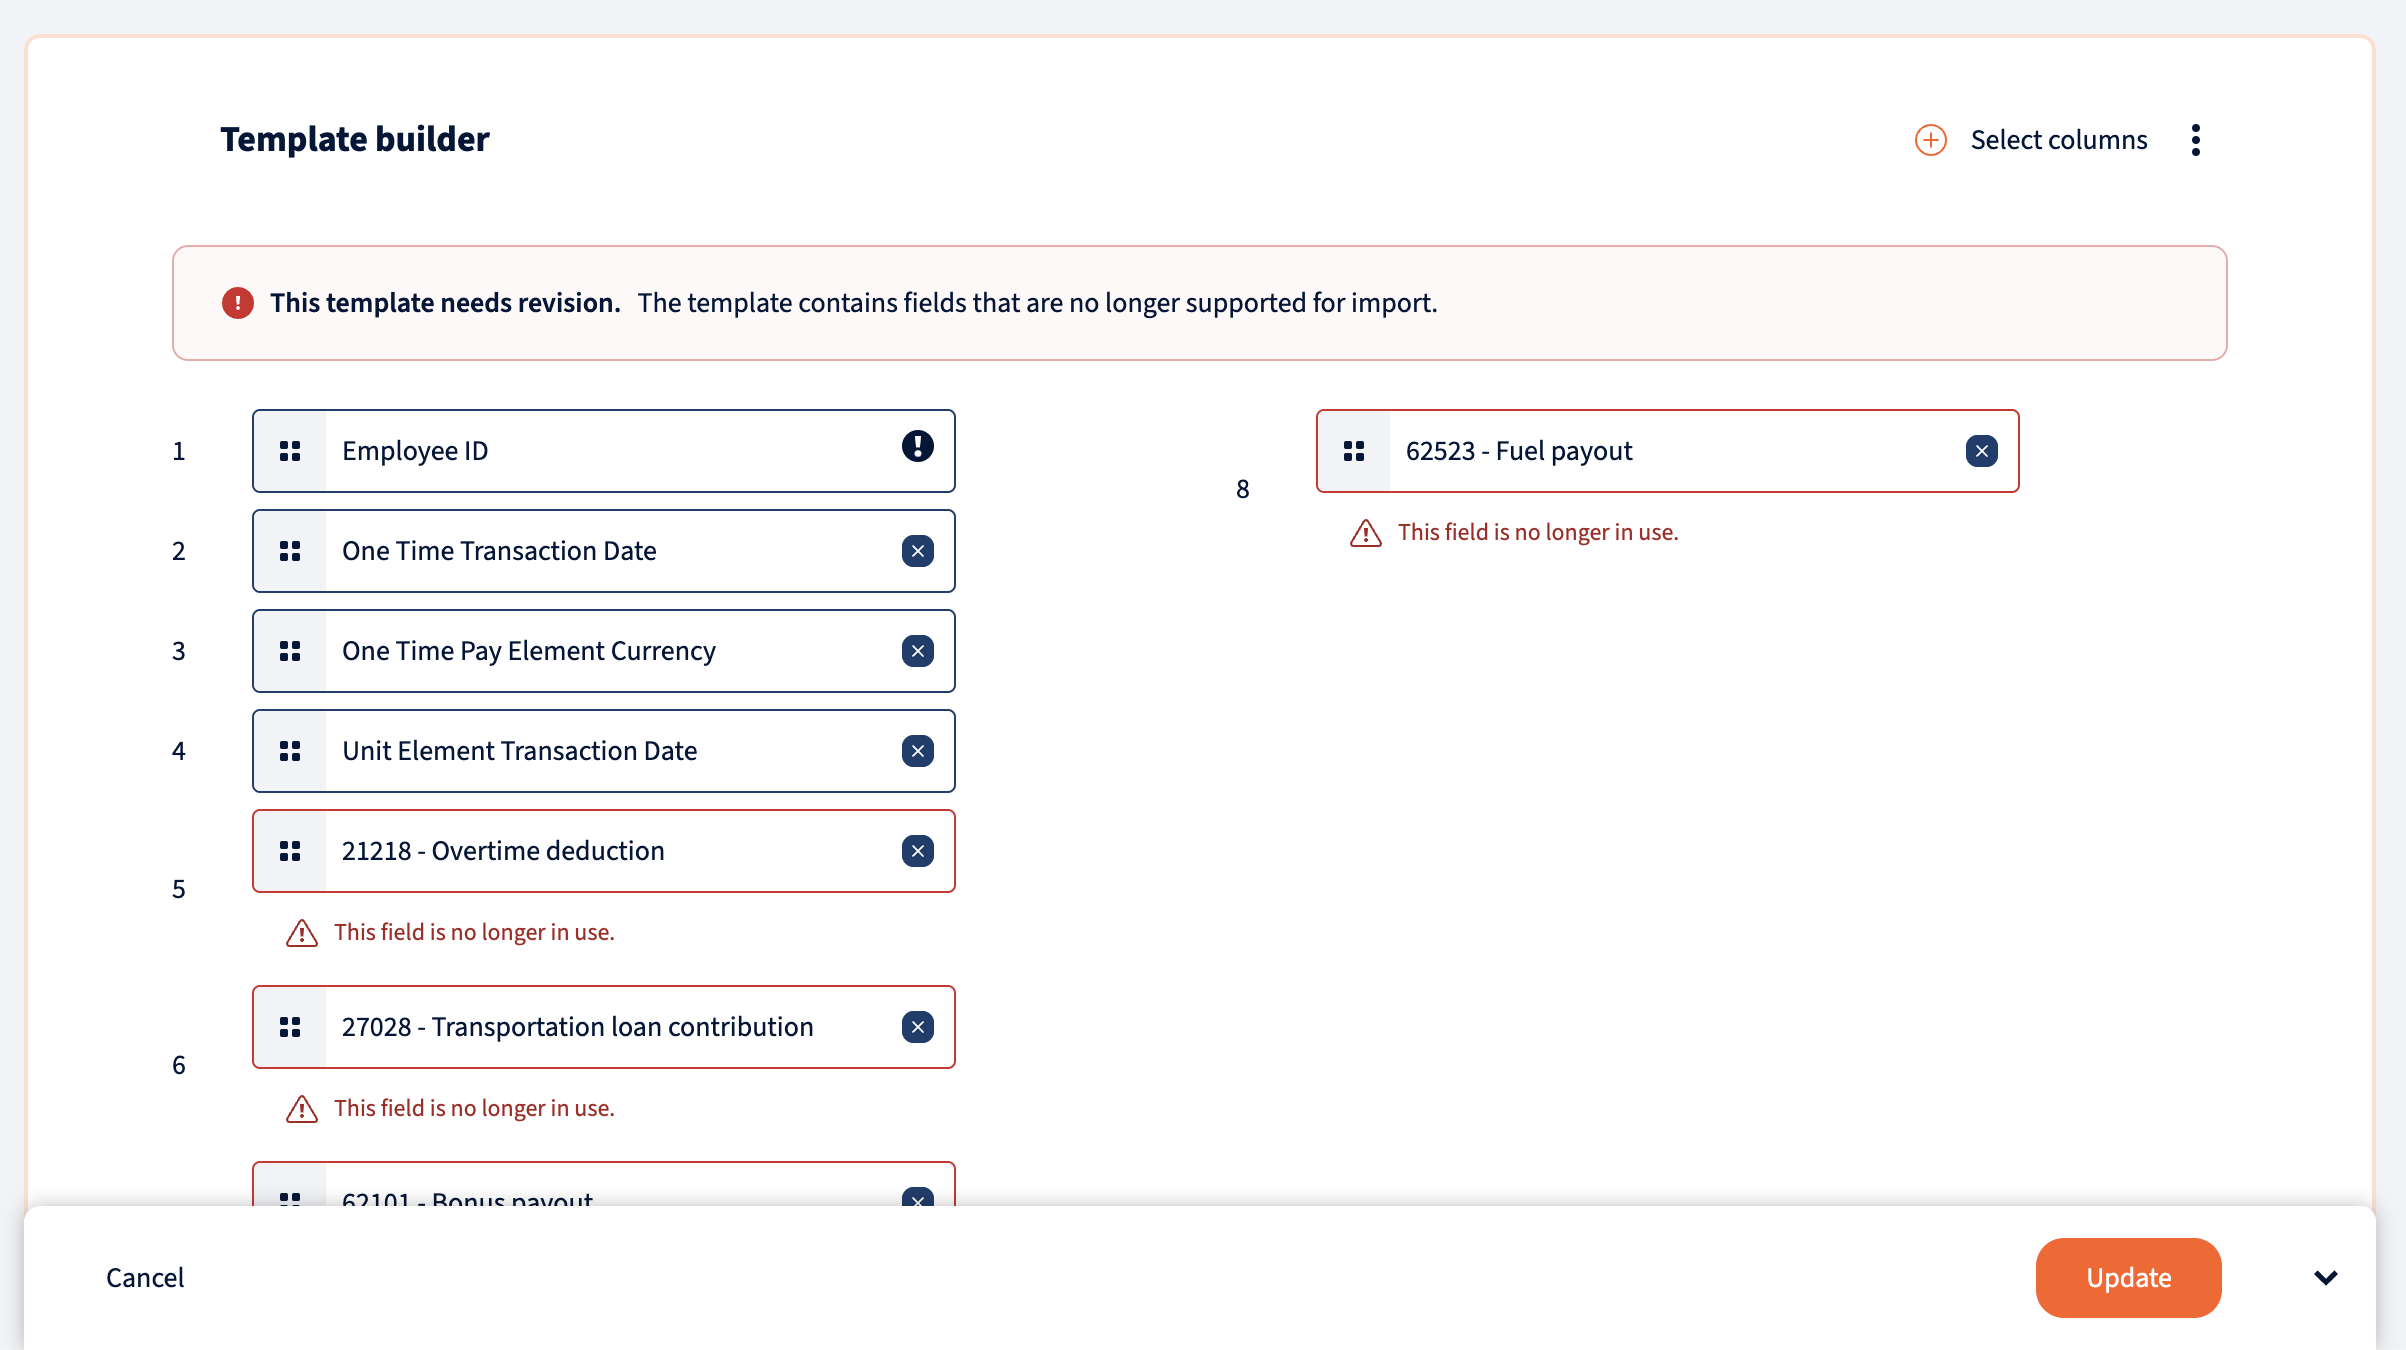
Task: Click drag handle of Overtime deduction field
Action: [290, 851]
